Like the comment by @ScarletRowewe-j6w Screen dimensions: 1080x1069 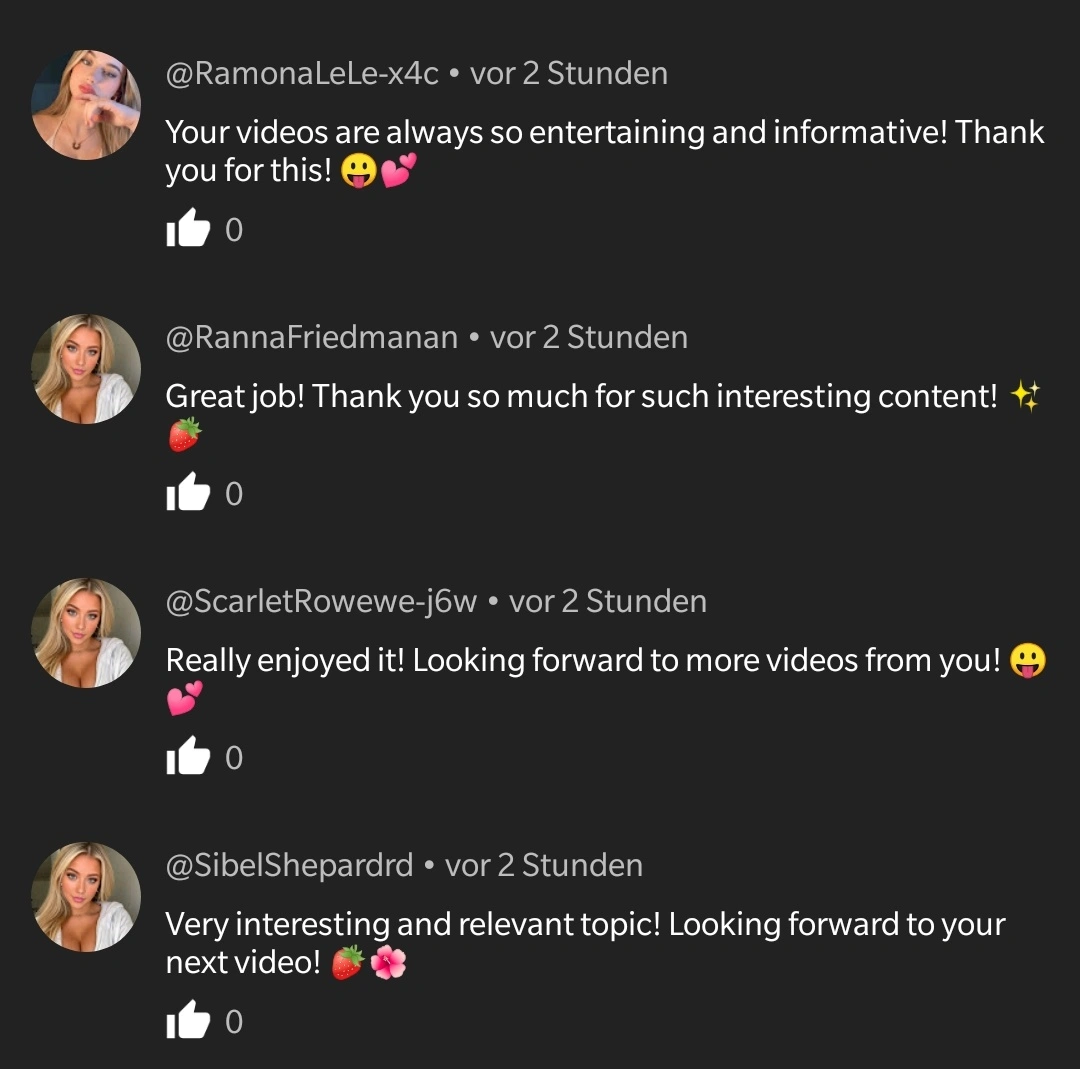[187, 756]
